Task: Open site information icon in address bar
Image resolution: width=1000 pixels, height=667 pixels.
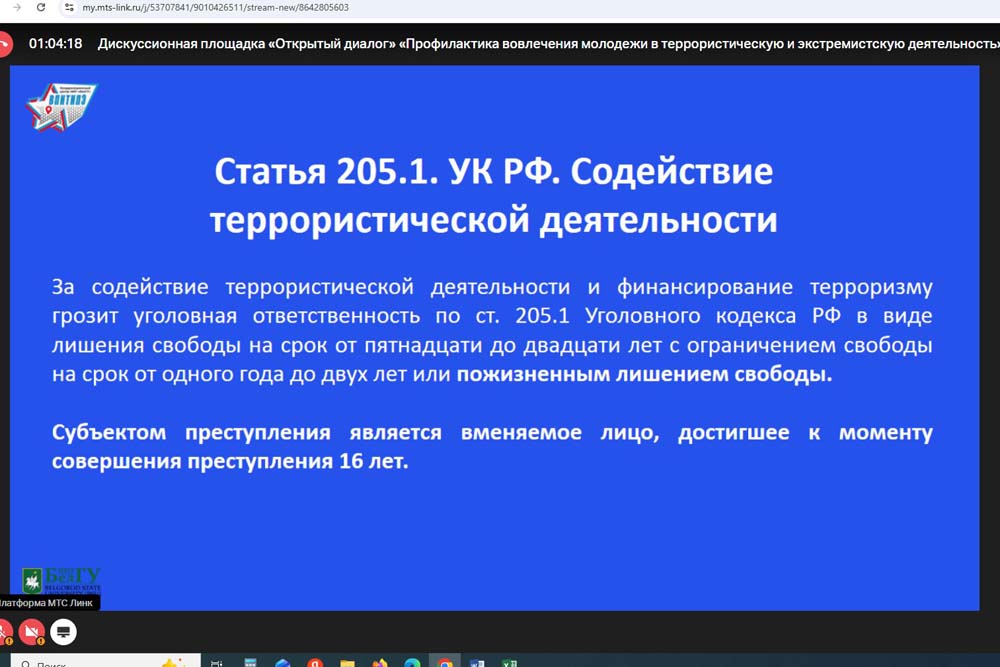Action: tap(69, 7)
